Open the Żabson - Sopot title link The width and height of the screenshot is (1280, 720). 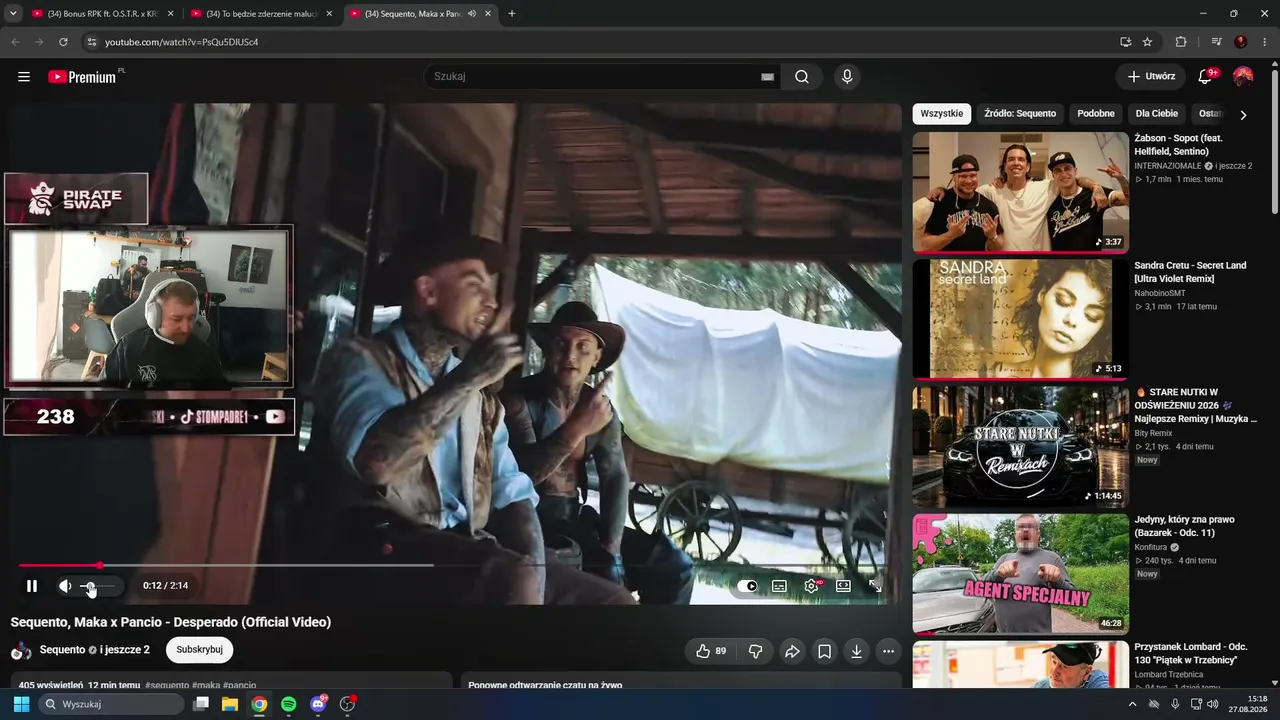coord(1178,144)
